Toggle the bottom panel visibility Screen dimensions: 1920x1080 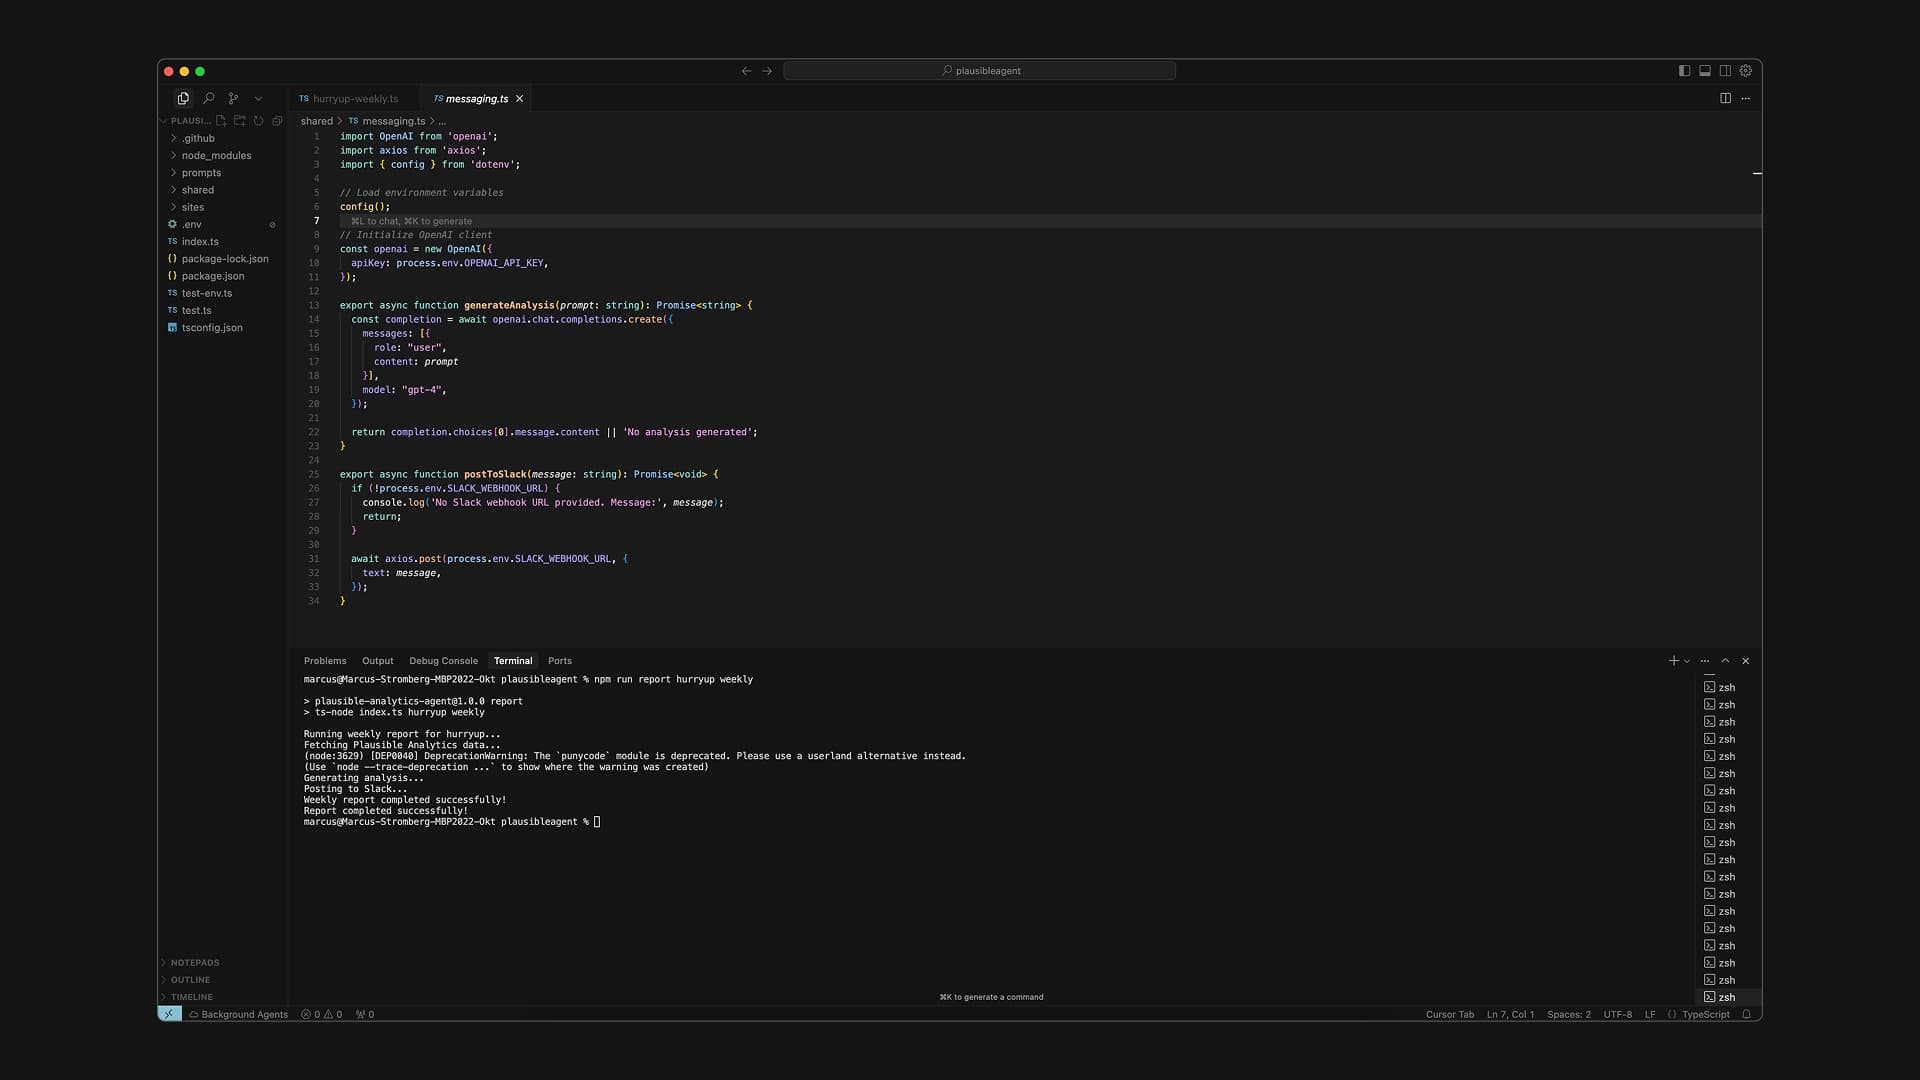point(1705,71)
